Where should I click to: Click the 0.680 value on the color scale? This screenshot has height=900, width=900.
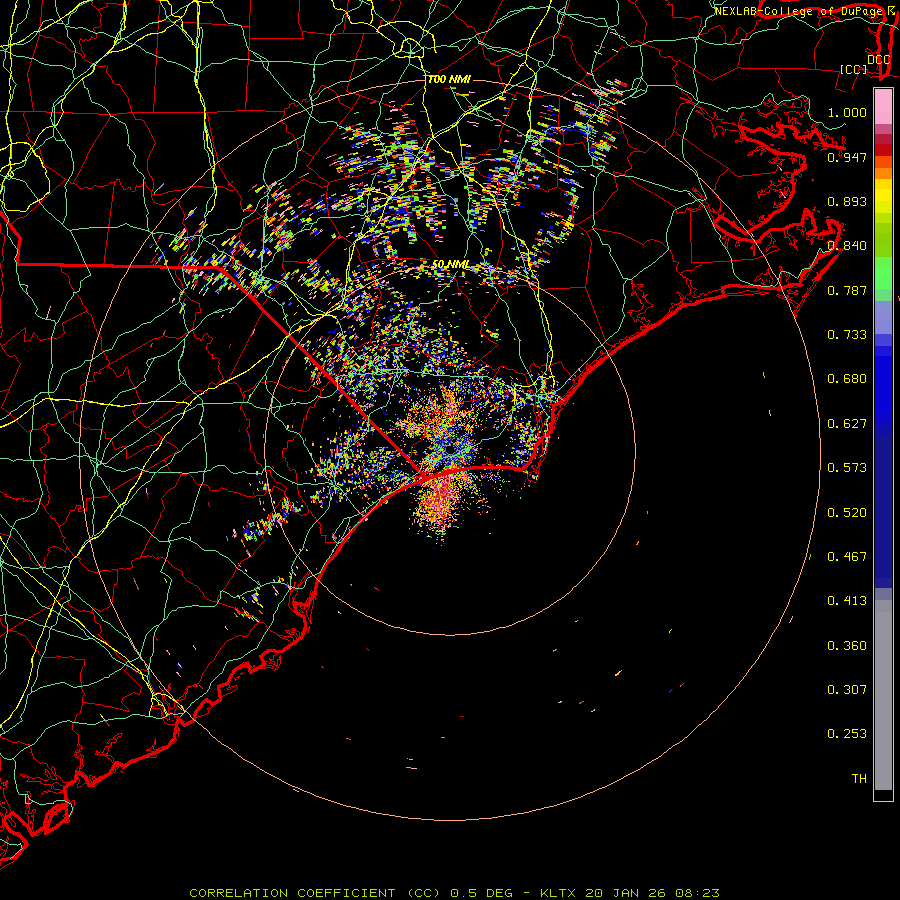(847, 379)
